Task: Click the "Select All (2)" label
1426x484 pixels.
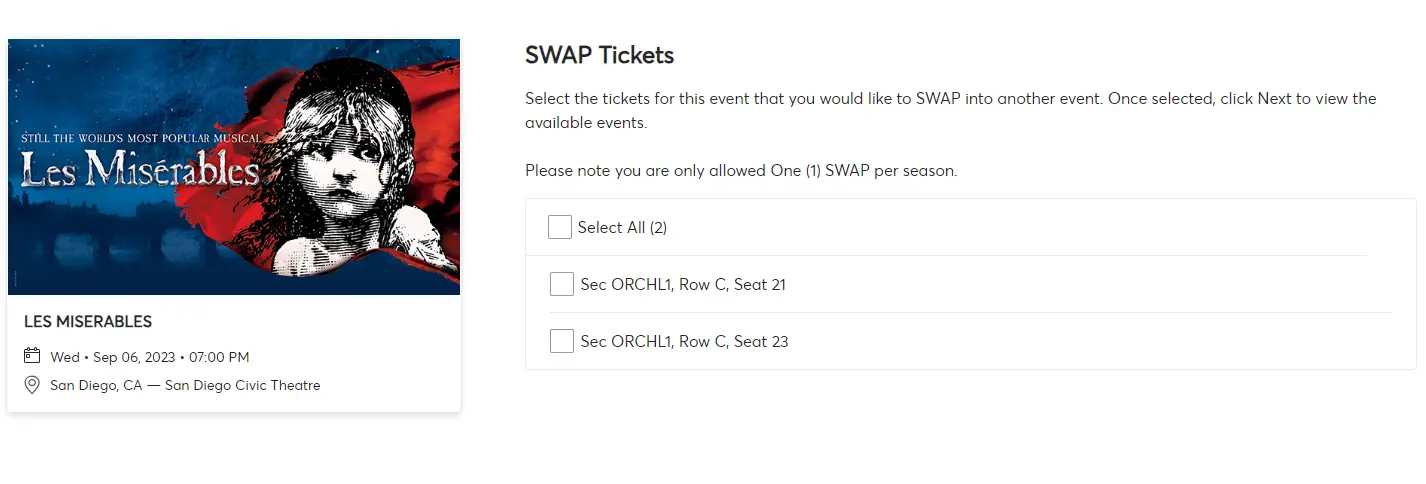Action: (622, 228)
